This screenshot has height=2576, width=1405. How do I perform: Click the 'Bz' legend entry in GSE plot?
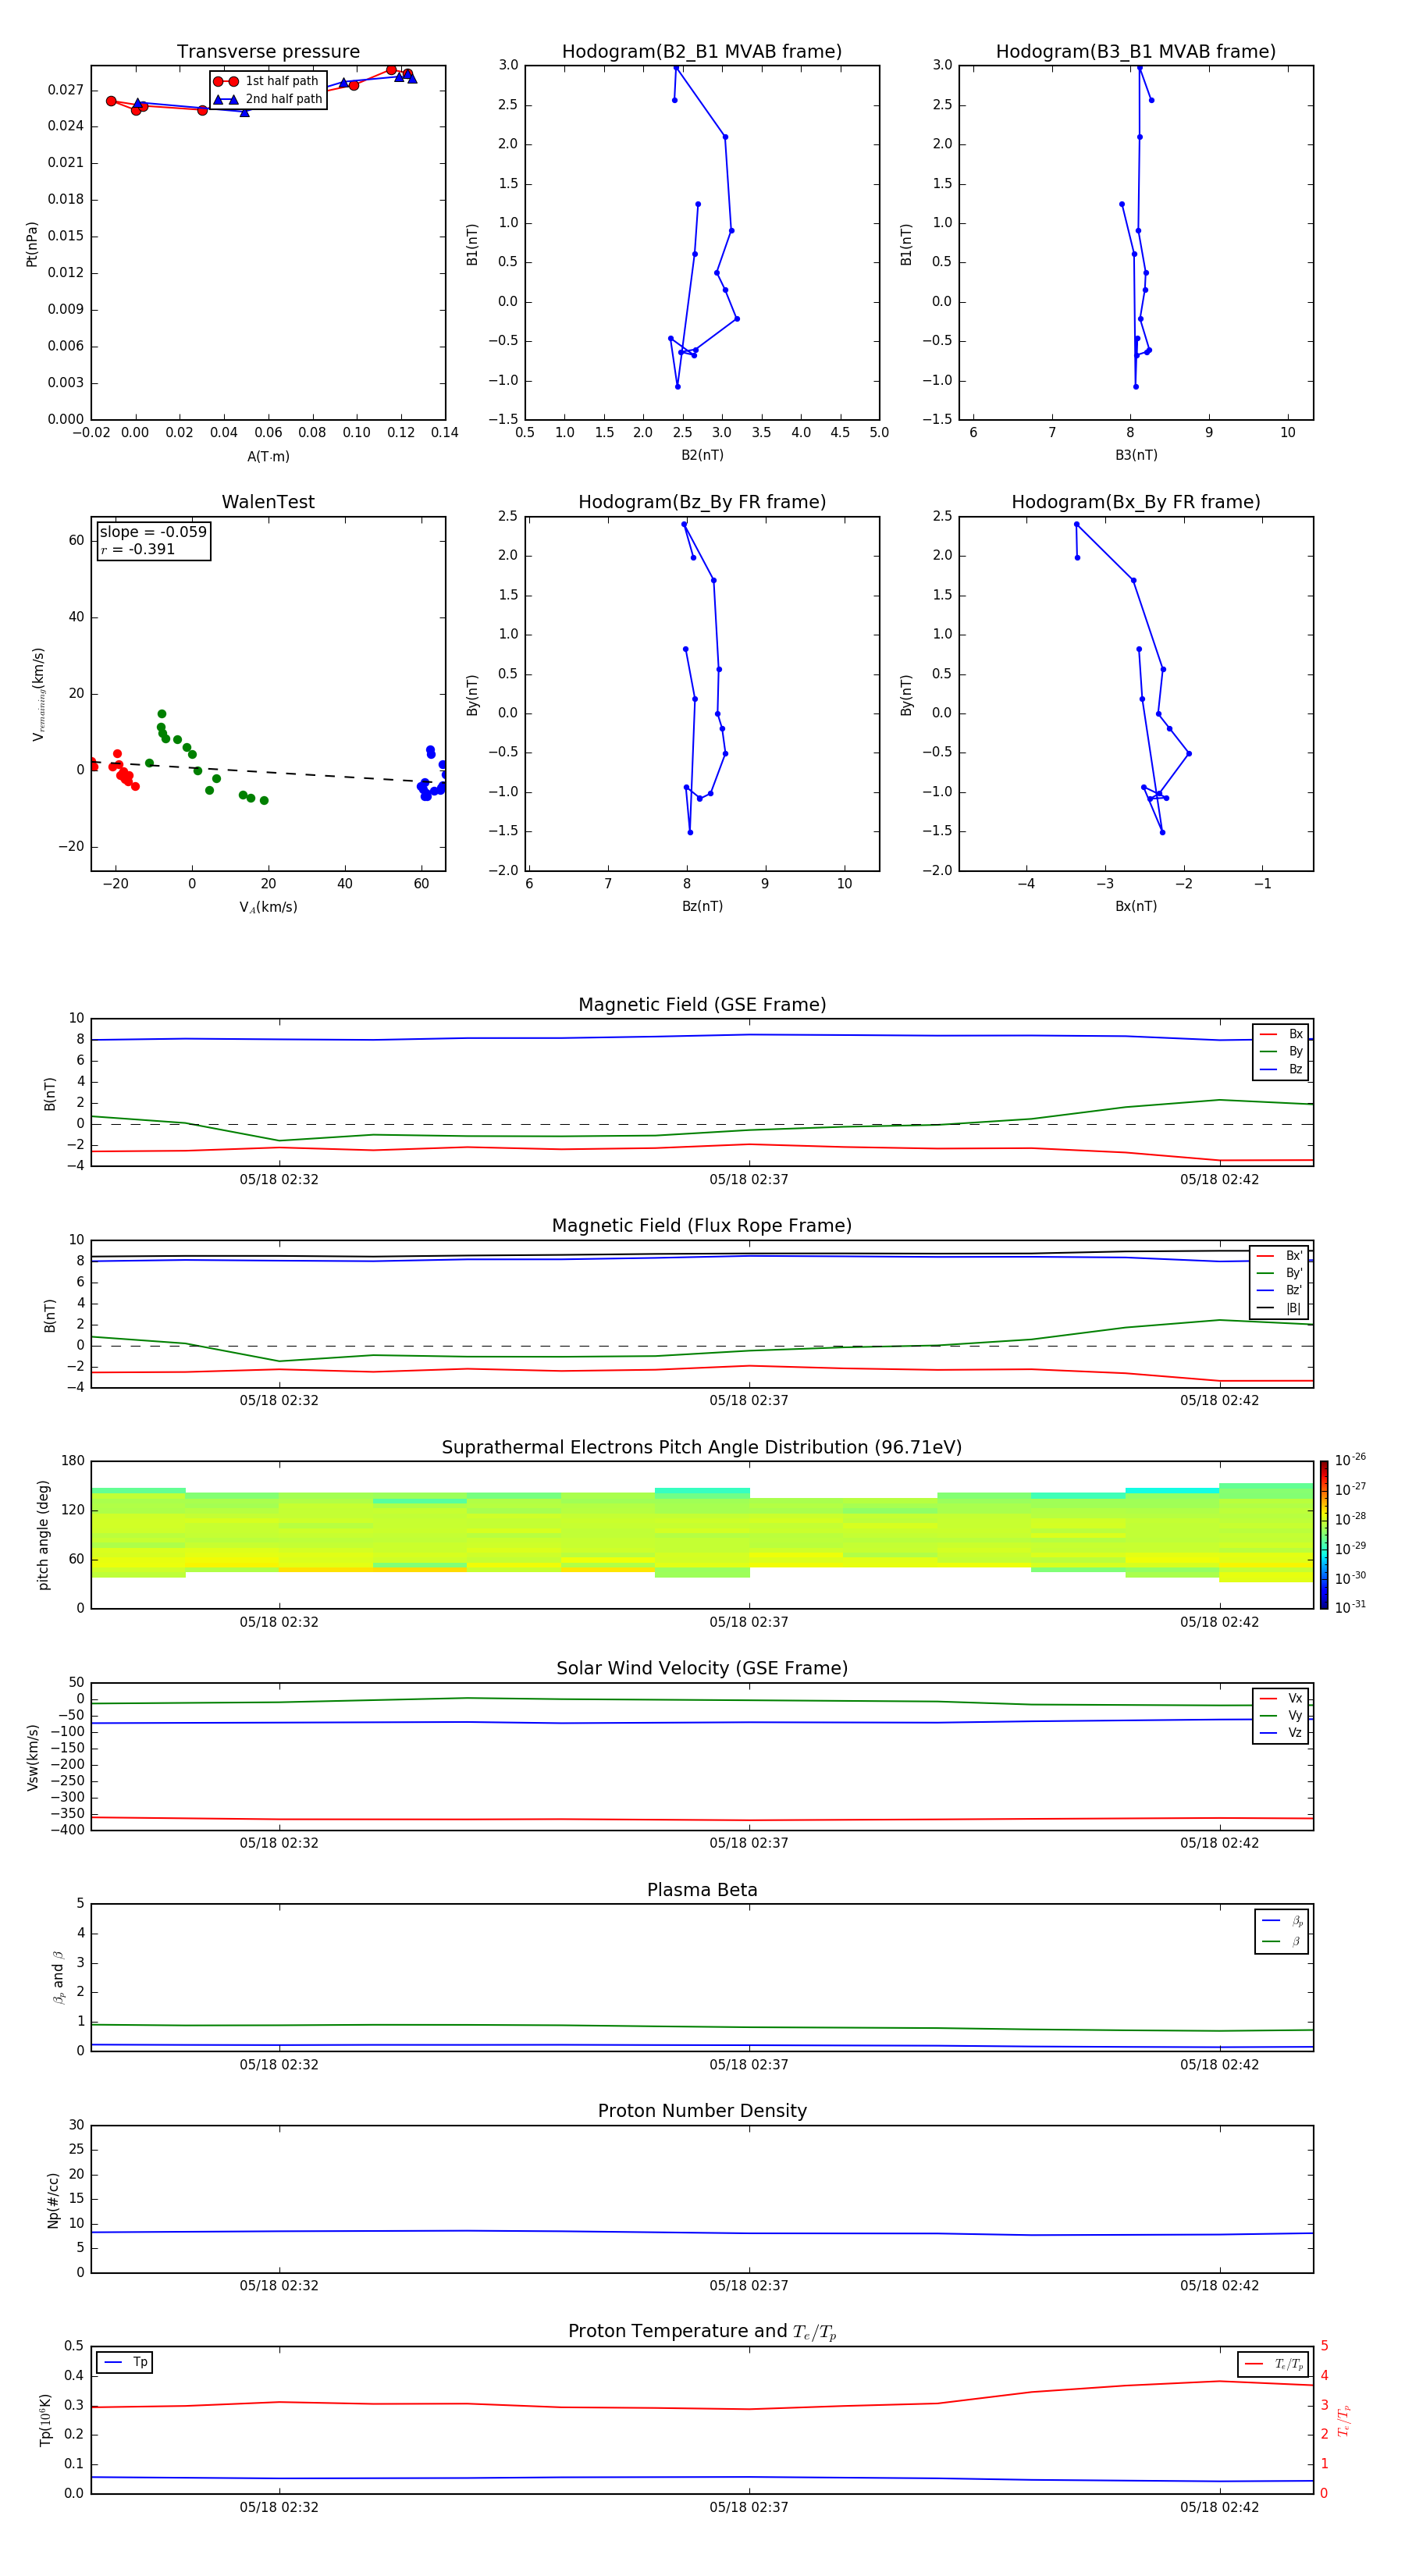coord(1281,1069)
